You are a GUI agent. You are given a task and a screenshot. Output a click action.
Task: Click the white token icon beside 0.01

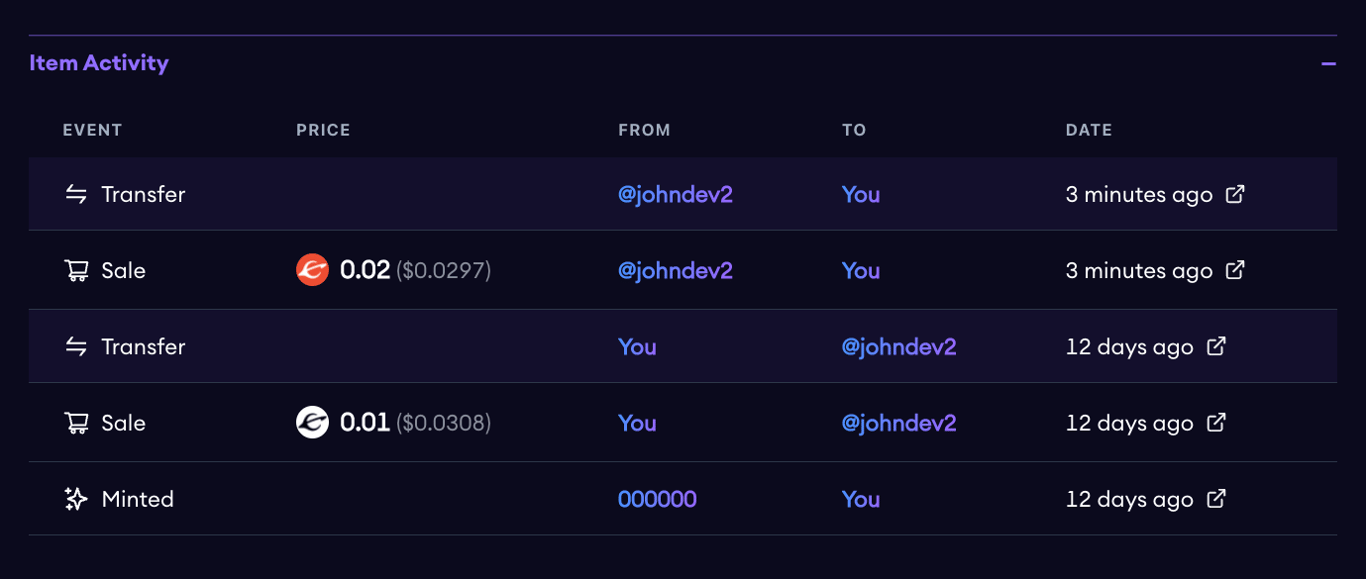click(312, 423)
